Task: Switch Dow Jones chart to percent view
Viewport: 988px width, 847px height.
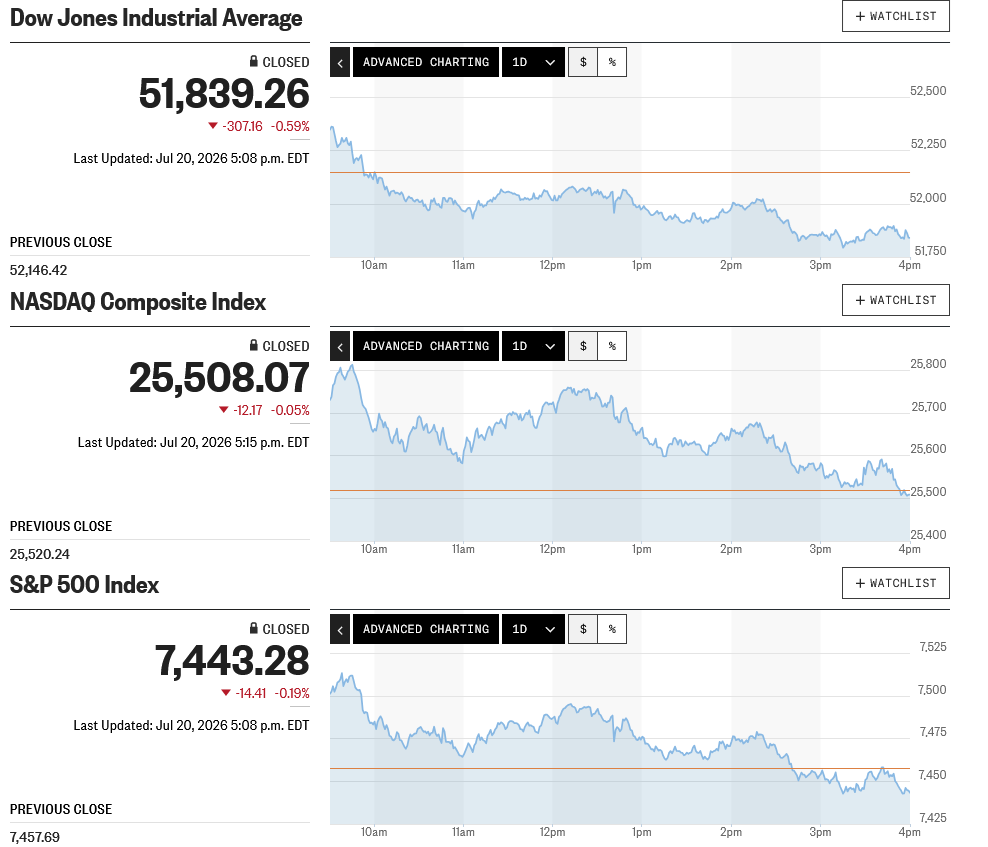Action: [x=612, y=62]
